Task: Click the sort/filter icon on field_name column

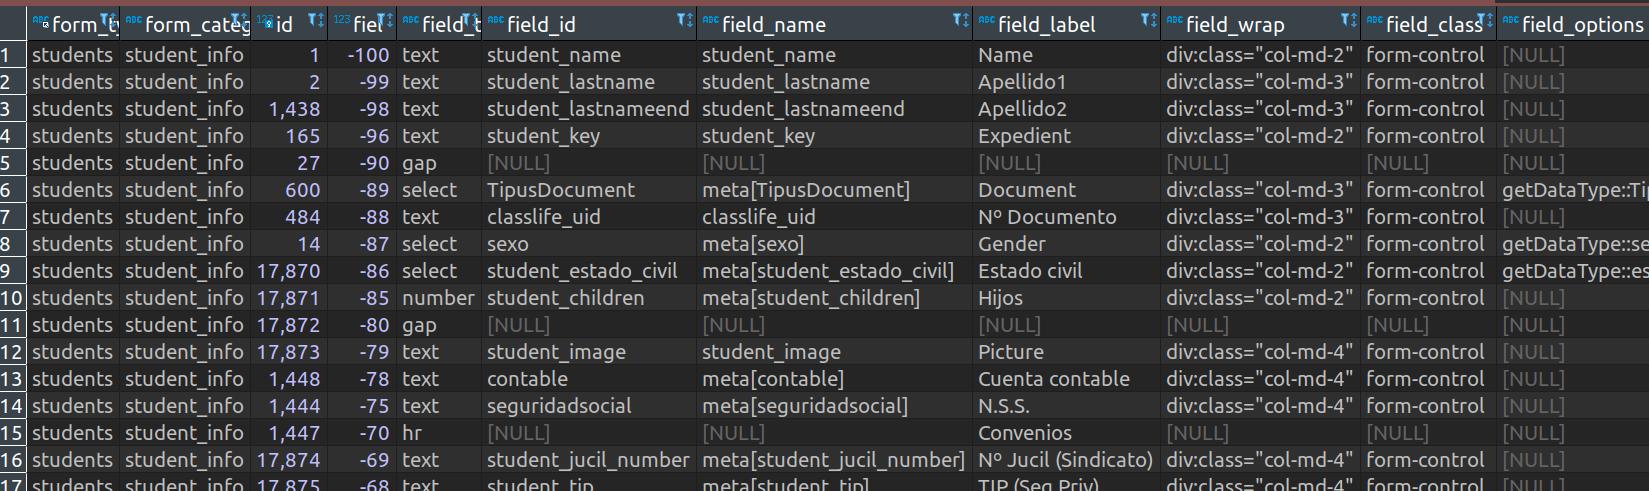Action: tap(961, 21)
